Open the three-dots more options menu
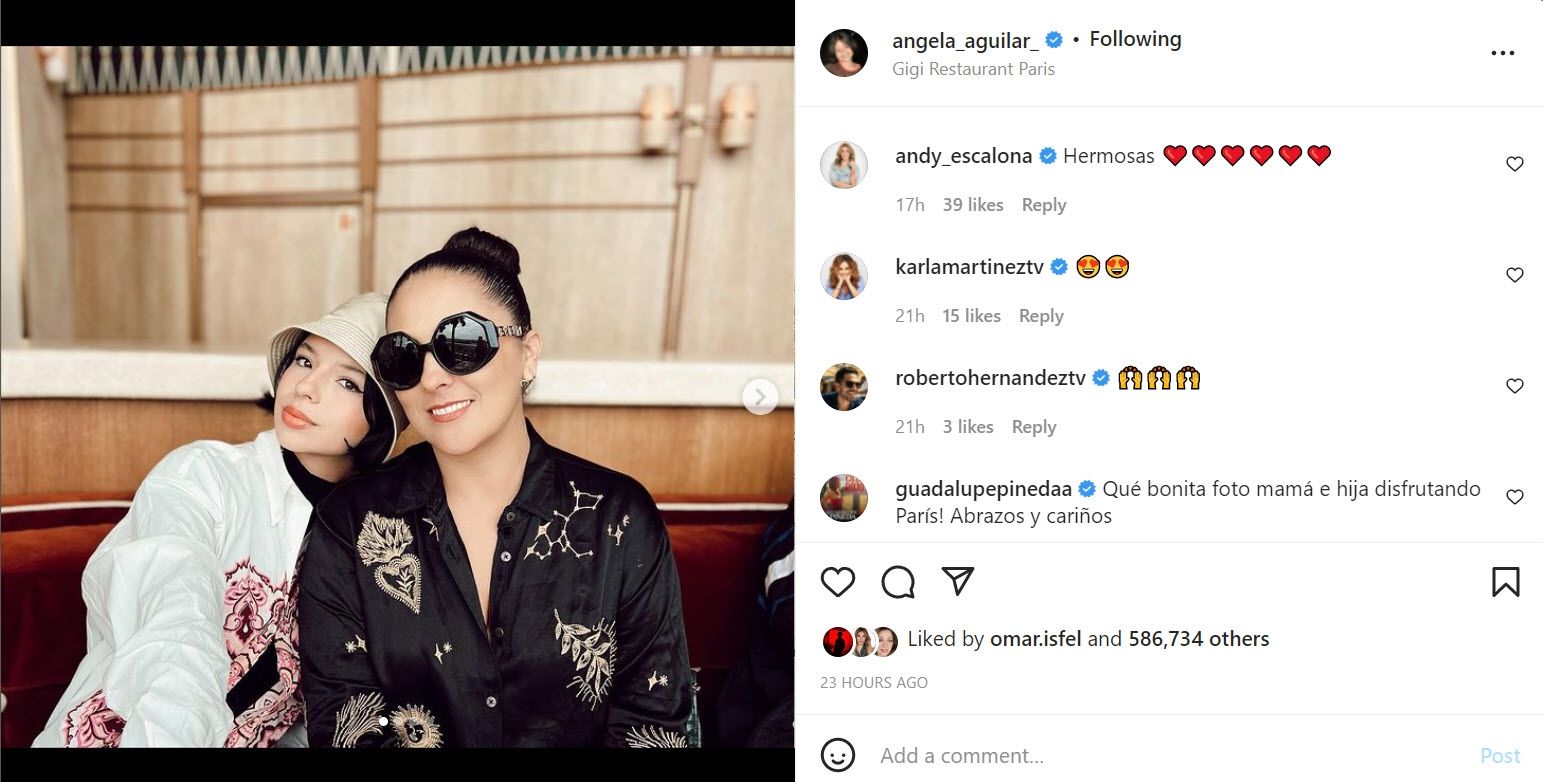Image resolution: width=1543 pixels, height=782 pixels. [x=1502, y=53]
